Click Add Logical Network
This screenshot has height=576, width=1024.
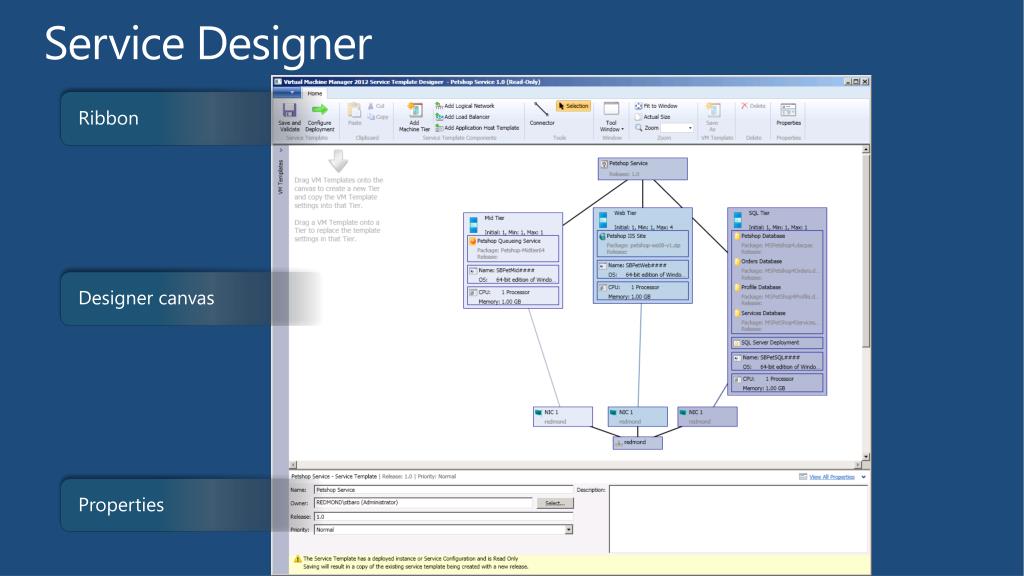tap(465, 106)
